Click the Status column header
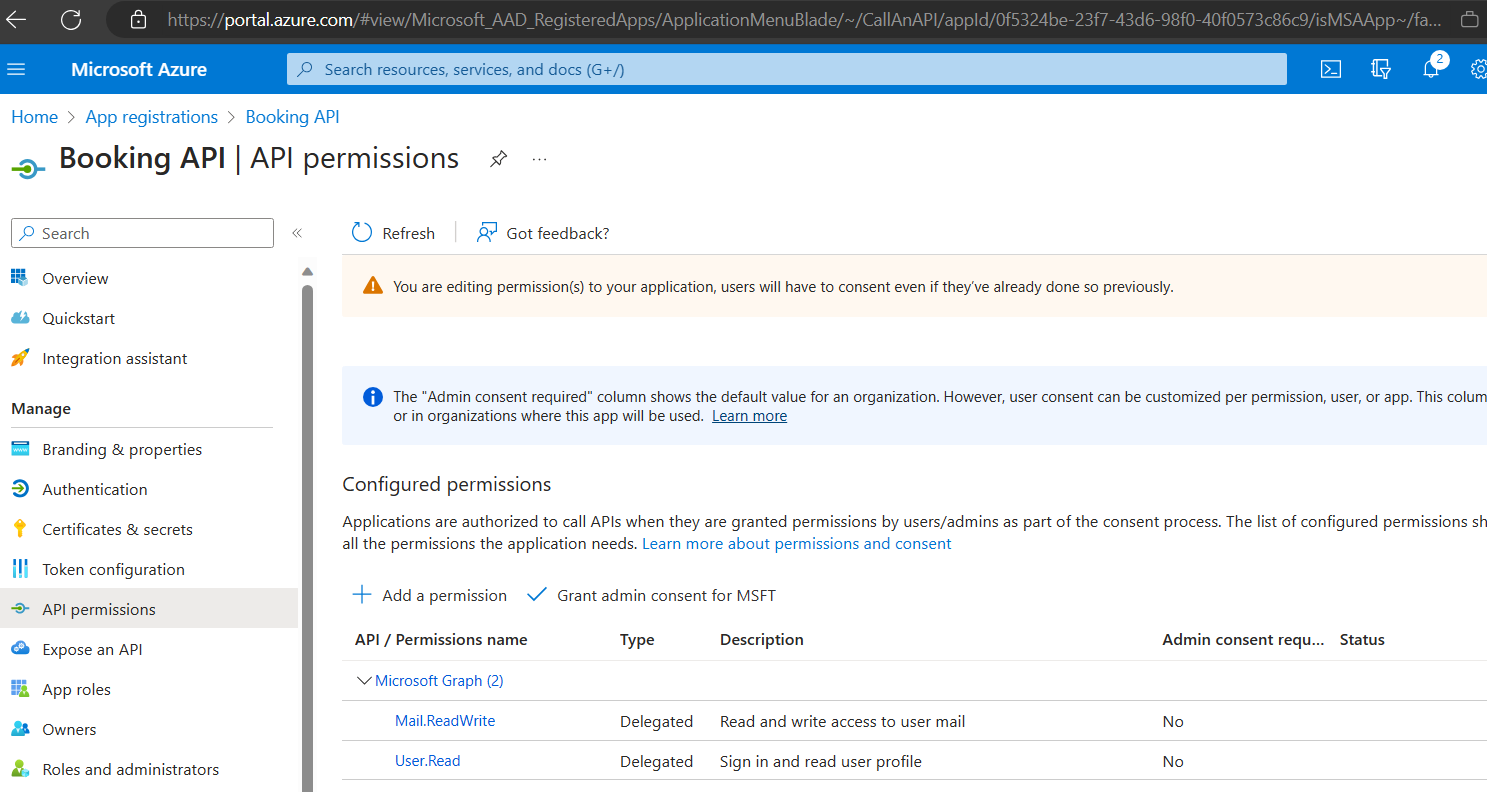 1362,639
